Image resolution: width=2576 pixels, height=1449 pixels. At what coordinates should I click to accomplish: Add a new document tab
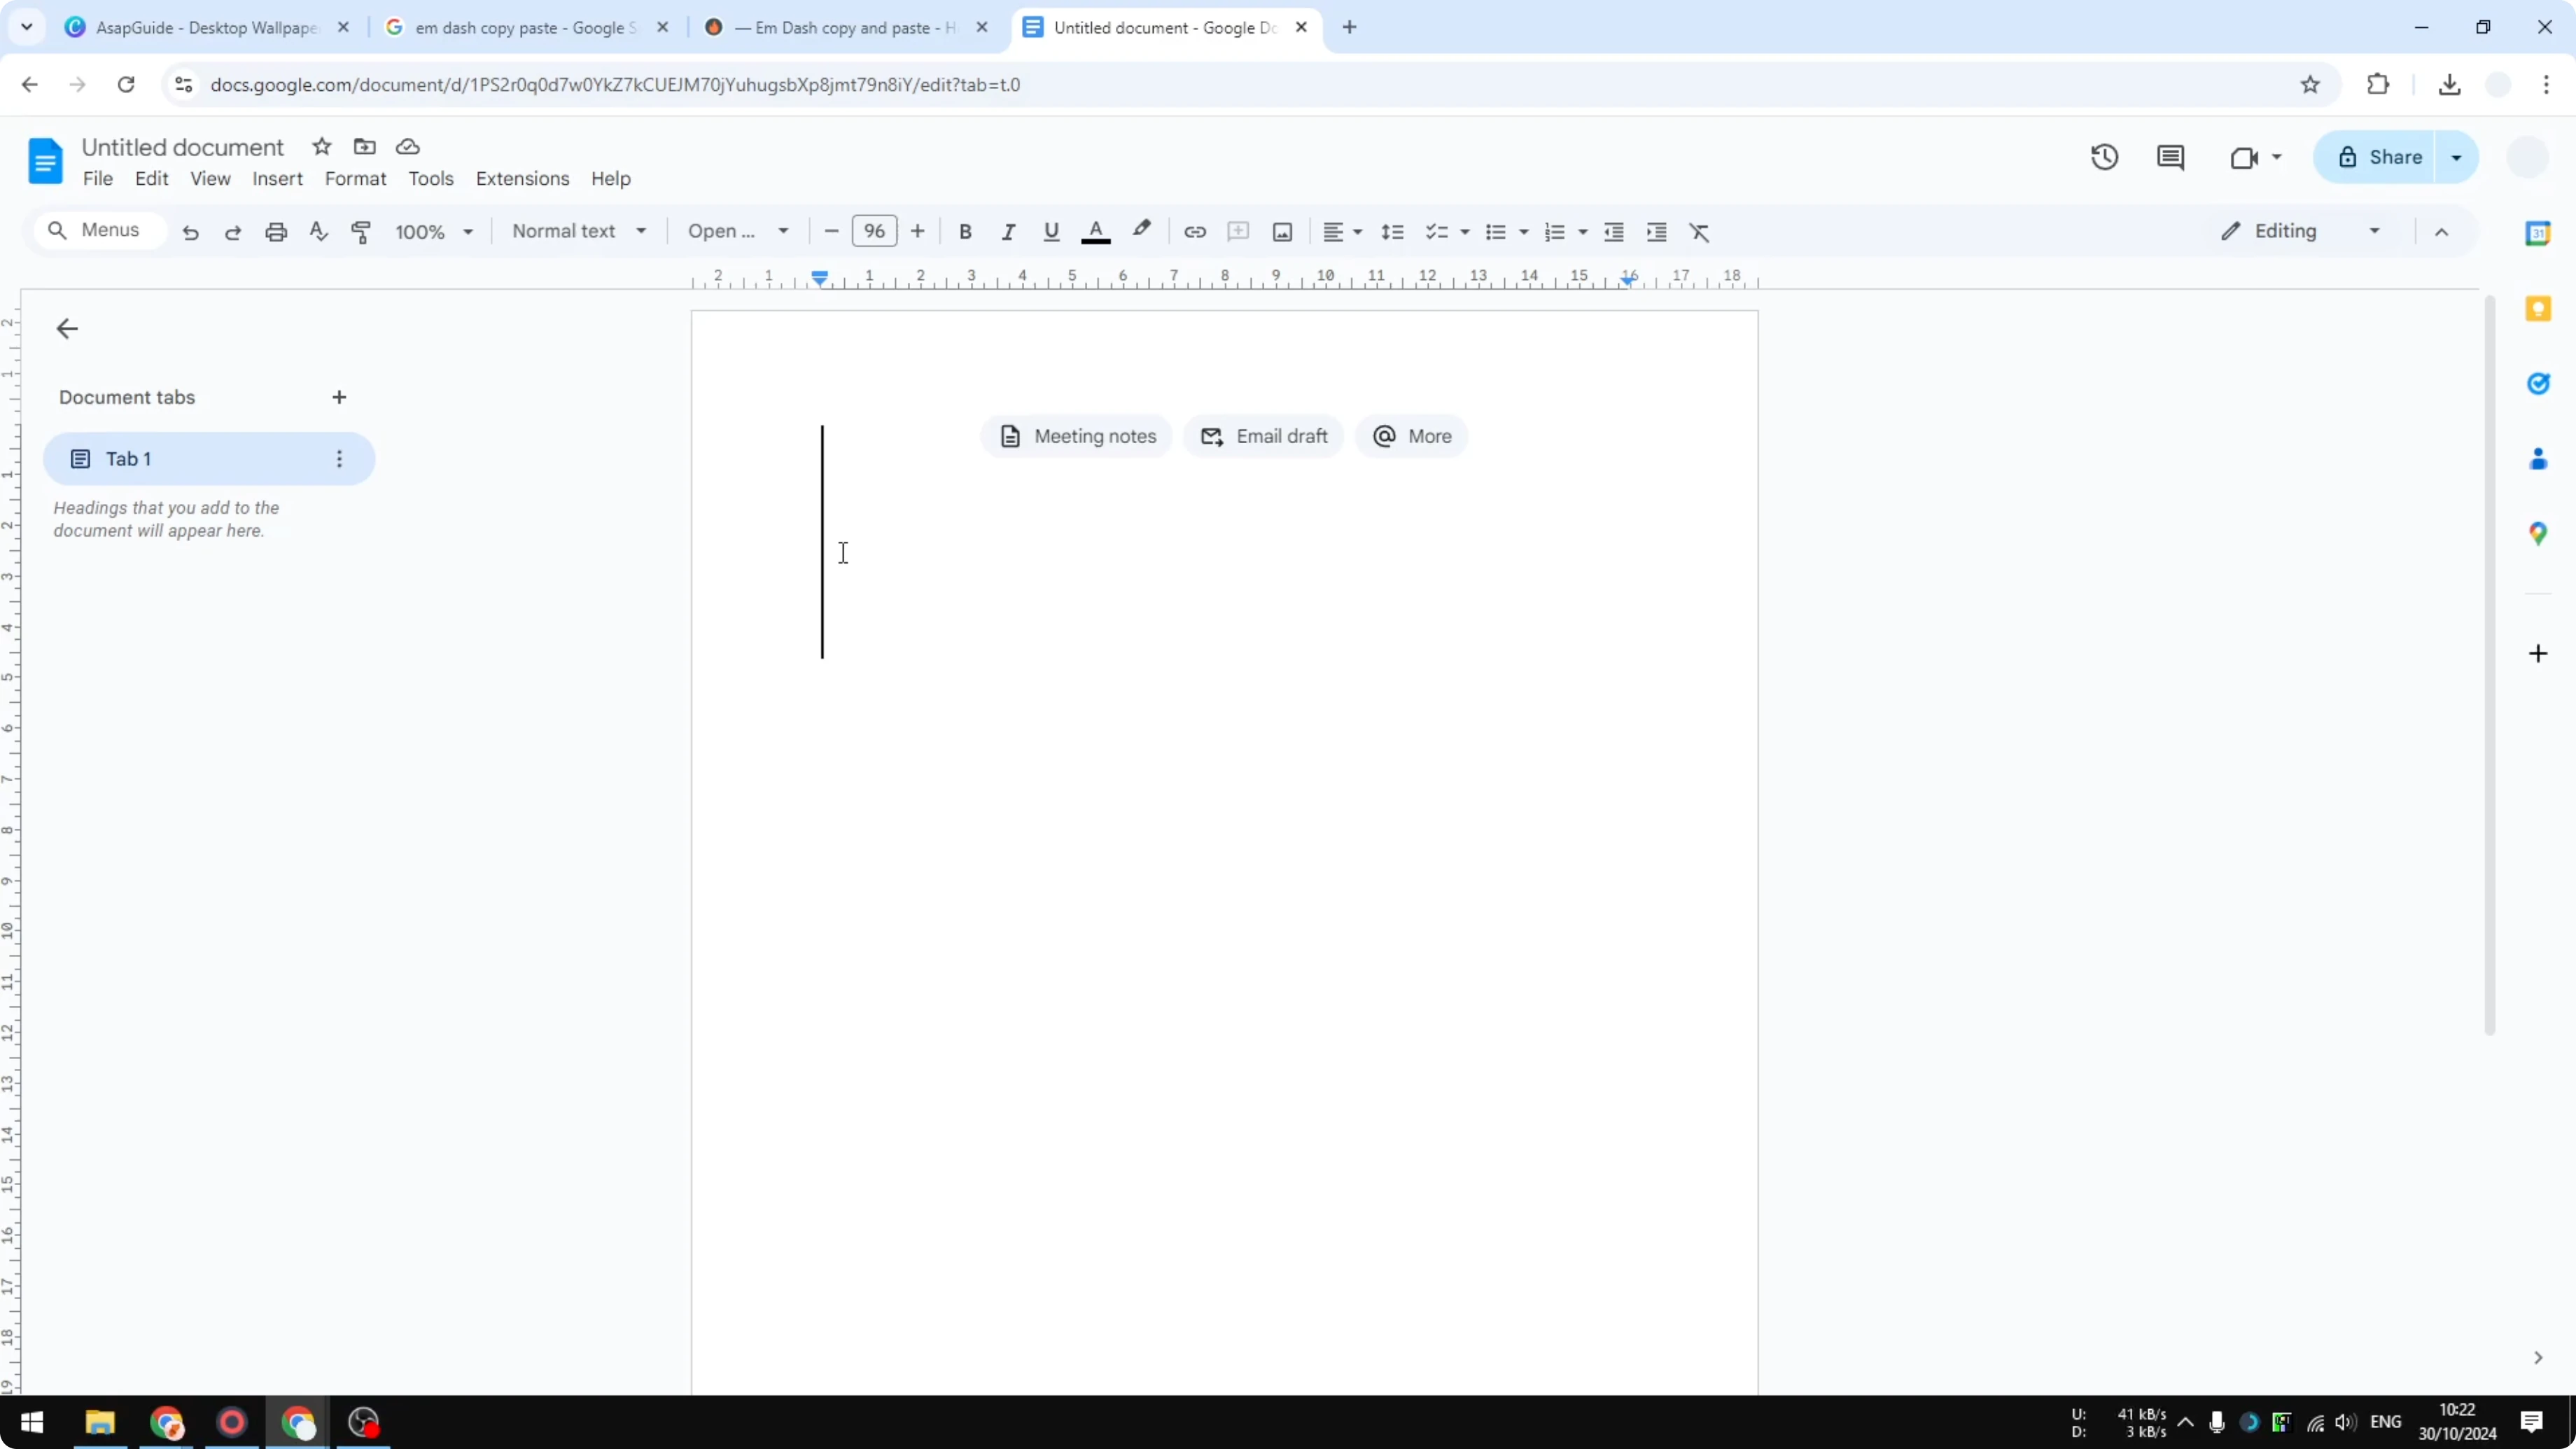(x=339, y=397)
